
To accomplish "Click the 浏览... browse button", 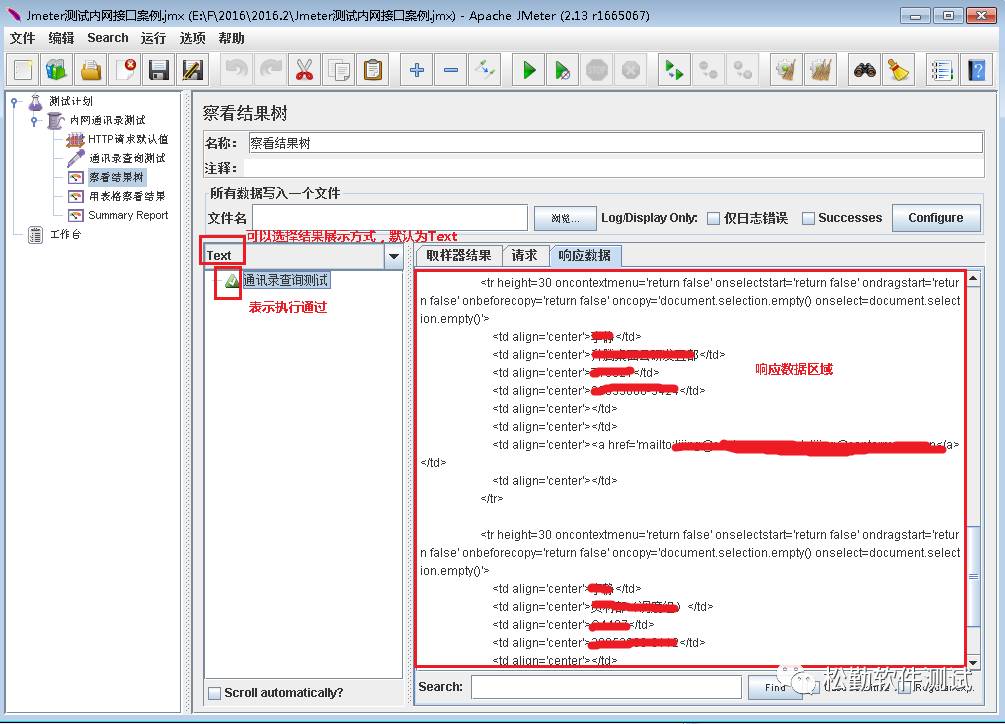I will [565, 218].
